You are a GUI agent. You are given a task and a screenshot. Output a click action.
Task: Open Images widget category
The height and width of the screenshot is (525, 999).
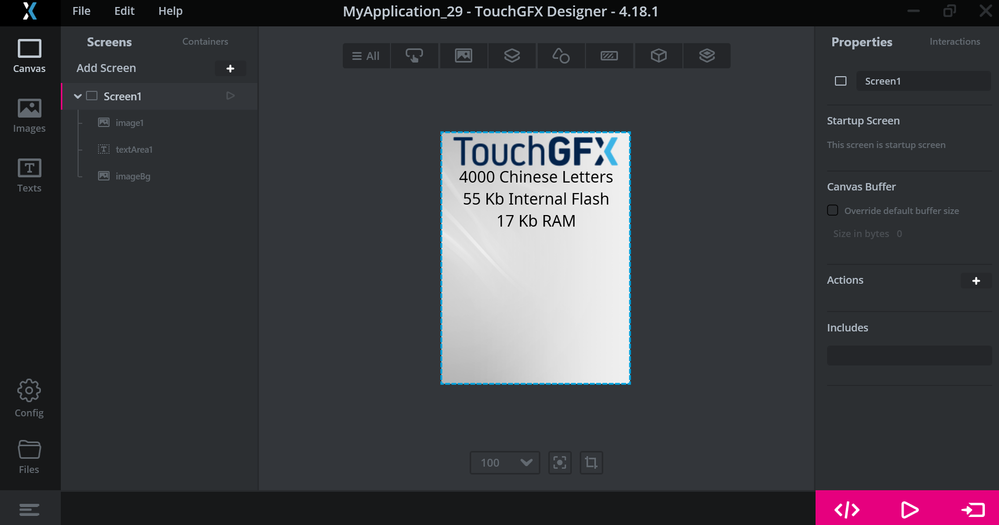click(x=464, y=56)
